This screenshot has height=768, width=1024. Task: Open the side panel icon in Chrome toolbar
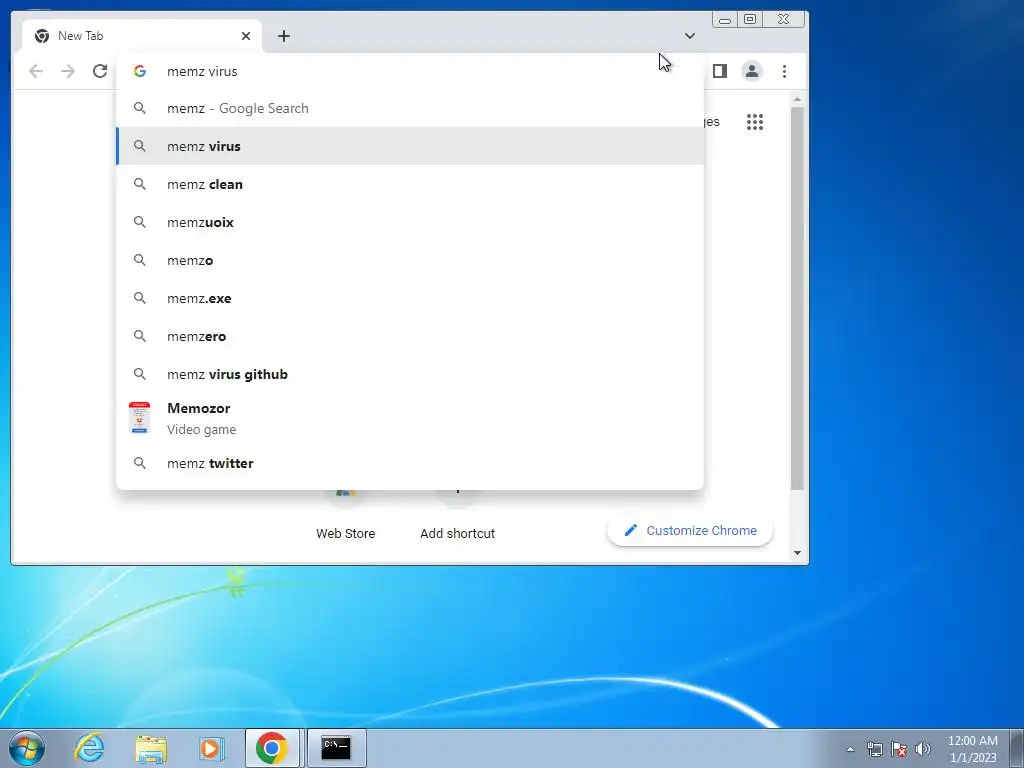(x=720, y=71)
